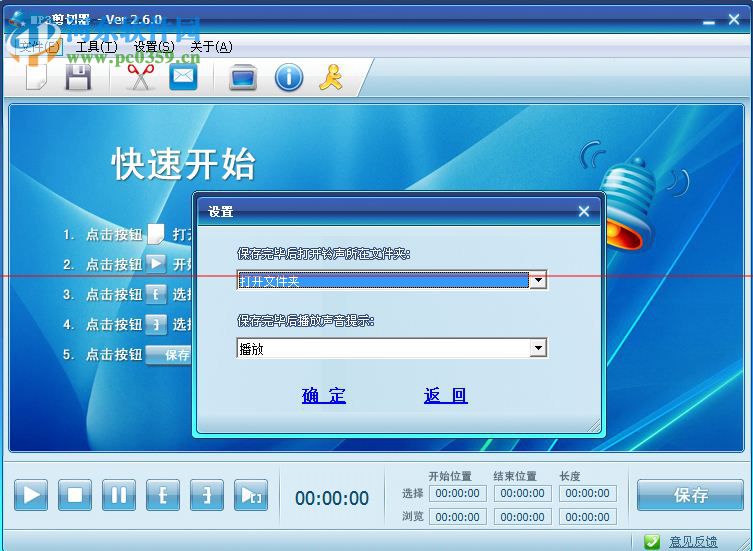Pause playback with the pause button
The image size is (753, 551).
tap(119, 495)
